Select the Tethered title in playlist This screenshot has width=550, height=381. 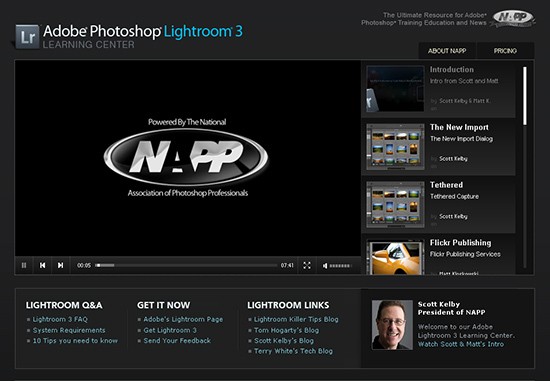446,185
